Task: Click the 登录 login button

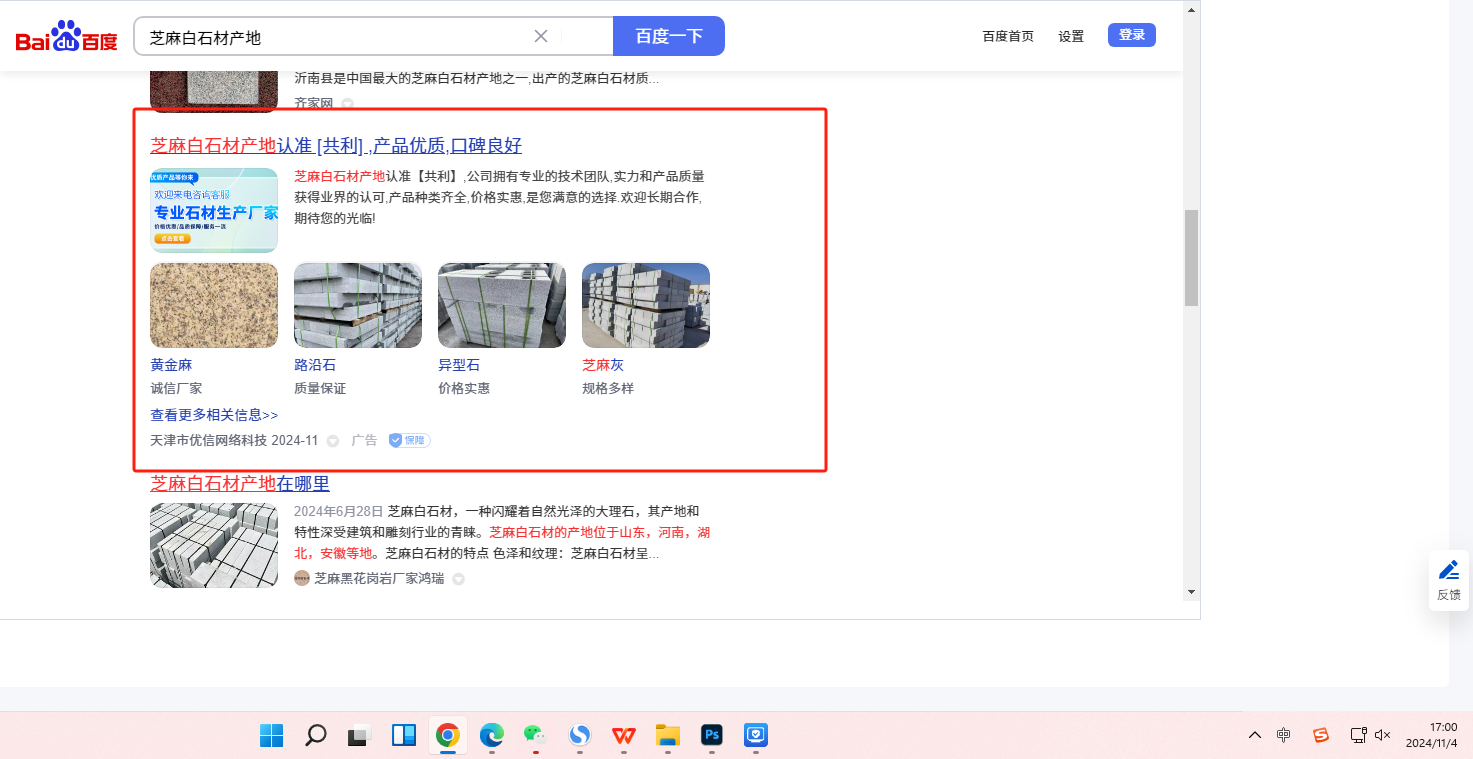Action: (x=1132, y=35)
